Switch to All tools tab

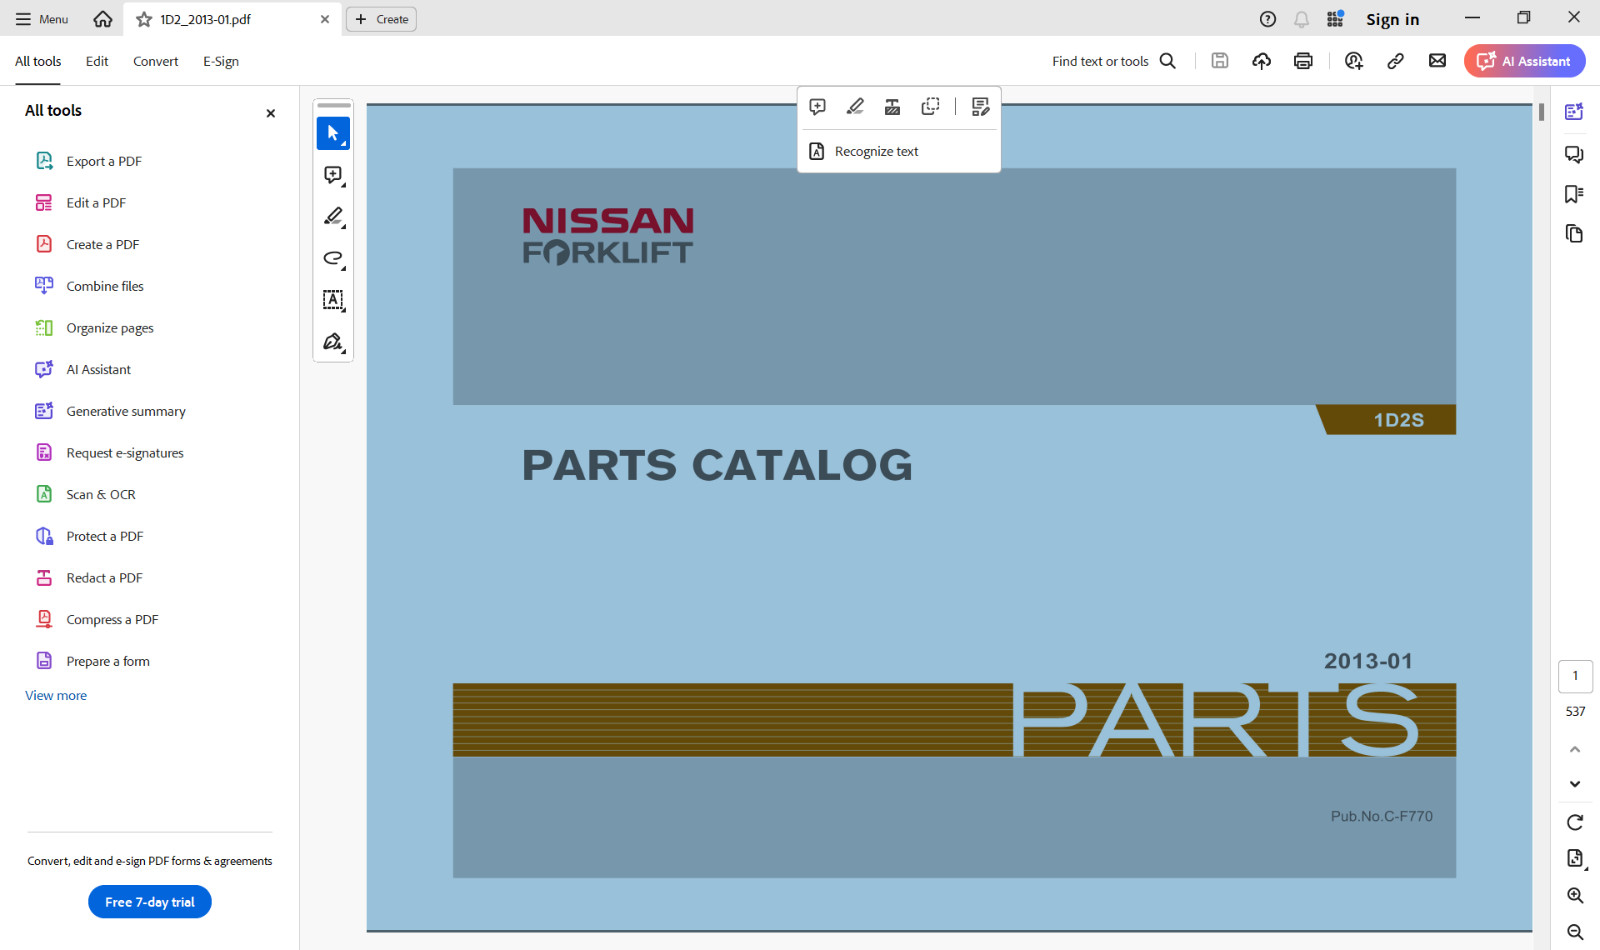[38, 61]
